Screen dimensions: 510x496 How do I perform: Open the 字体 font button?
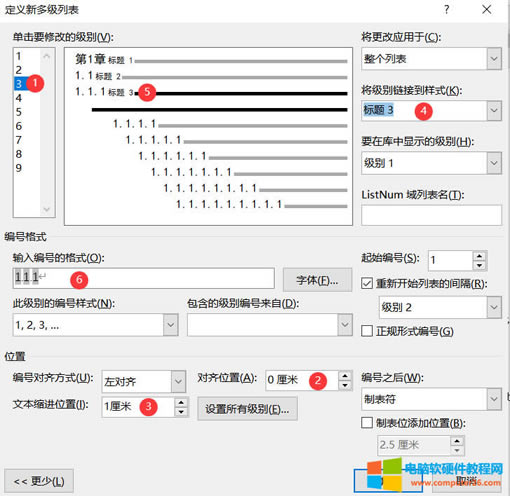click(317, 280)
